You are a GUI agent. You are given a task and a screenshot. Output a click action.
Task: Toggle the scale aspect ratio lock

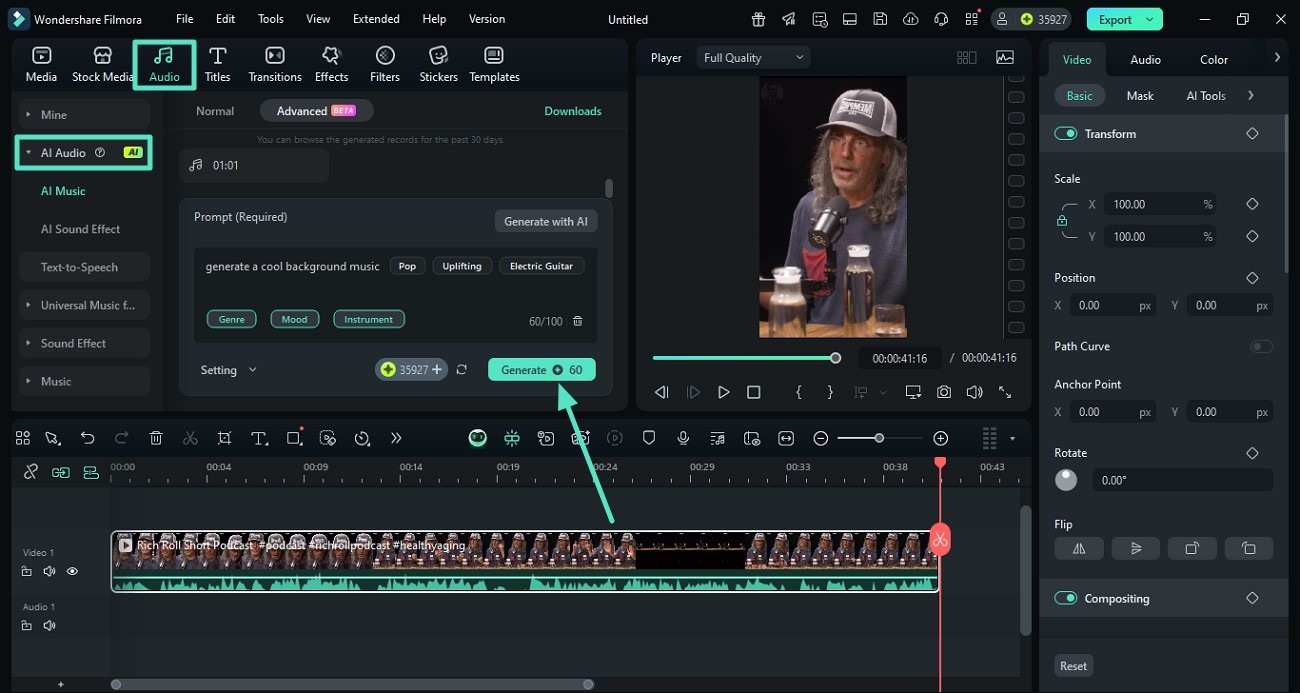[1062, 221]
